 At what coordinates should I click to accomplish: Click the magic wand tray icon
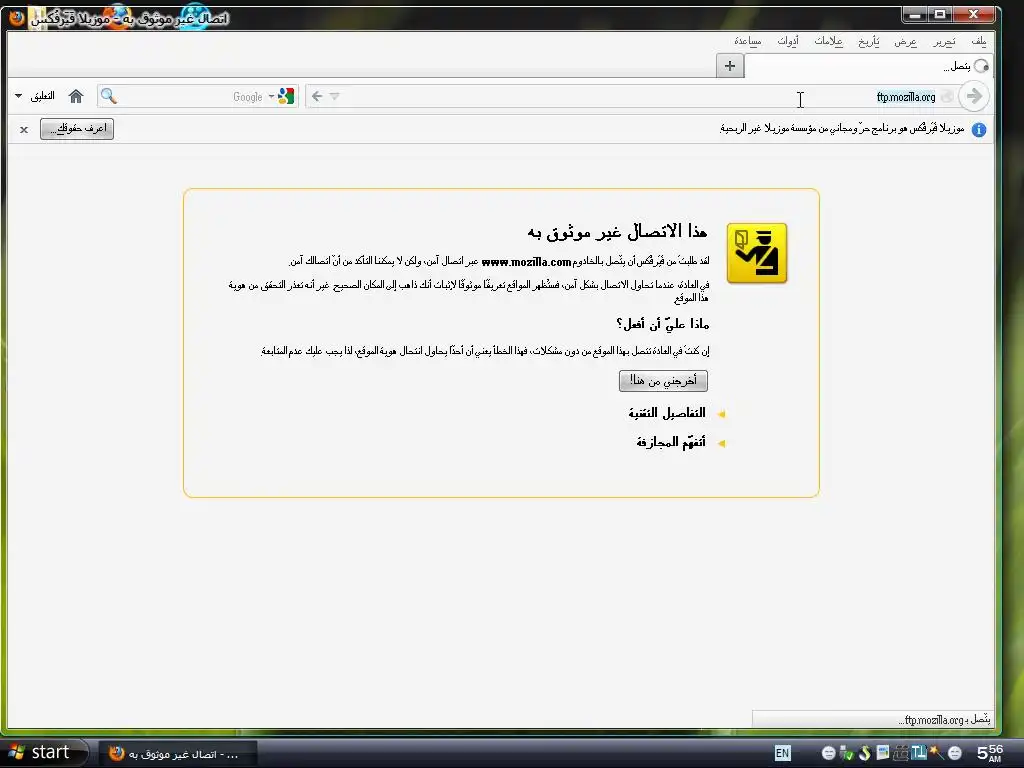click(x=936, y=752)
